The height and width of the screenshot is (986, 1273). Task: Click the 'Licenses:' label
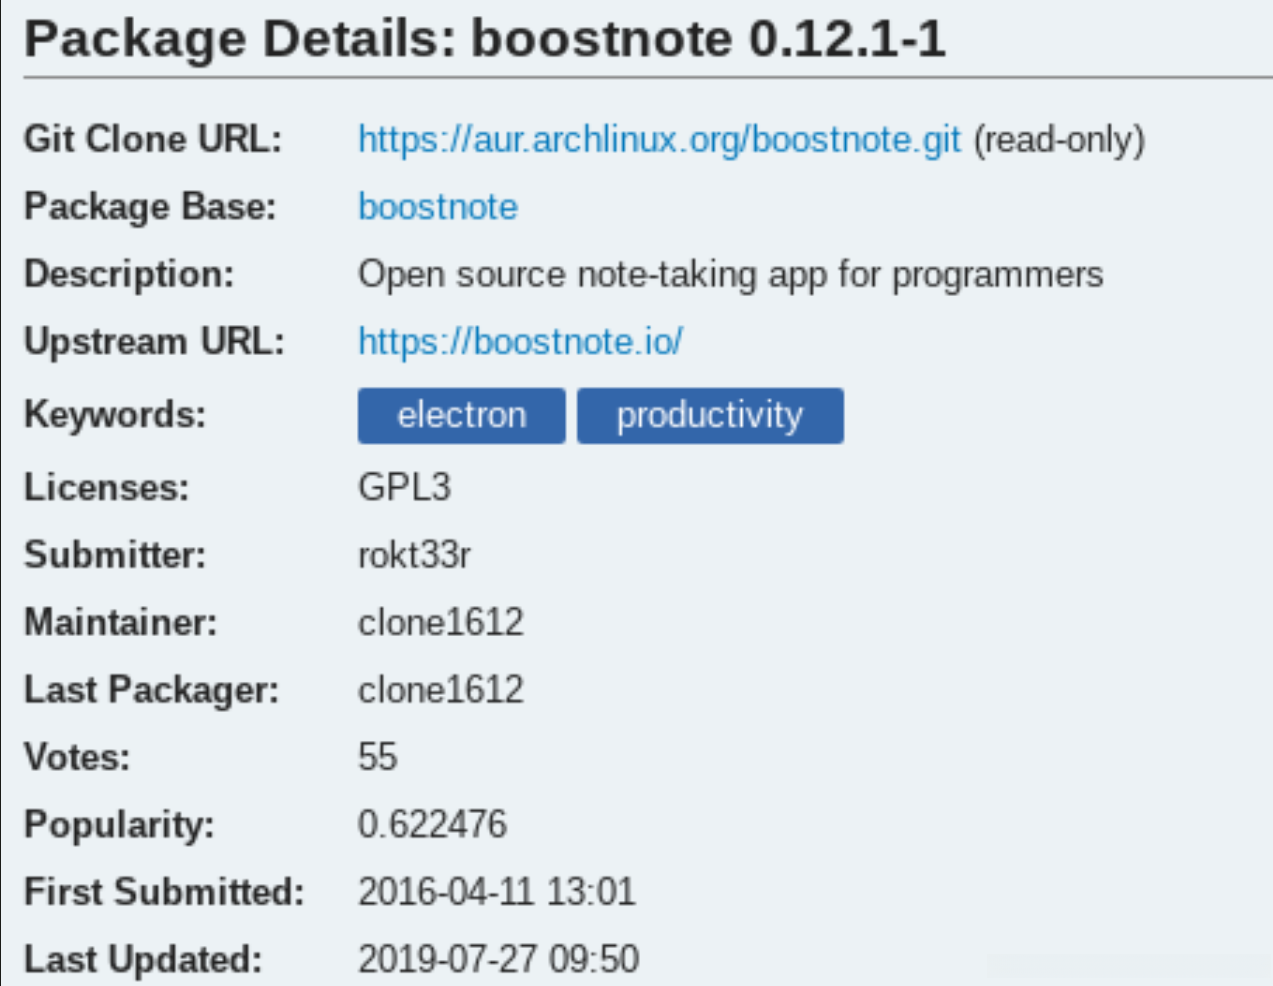coord(107,487)
